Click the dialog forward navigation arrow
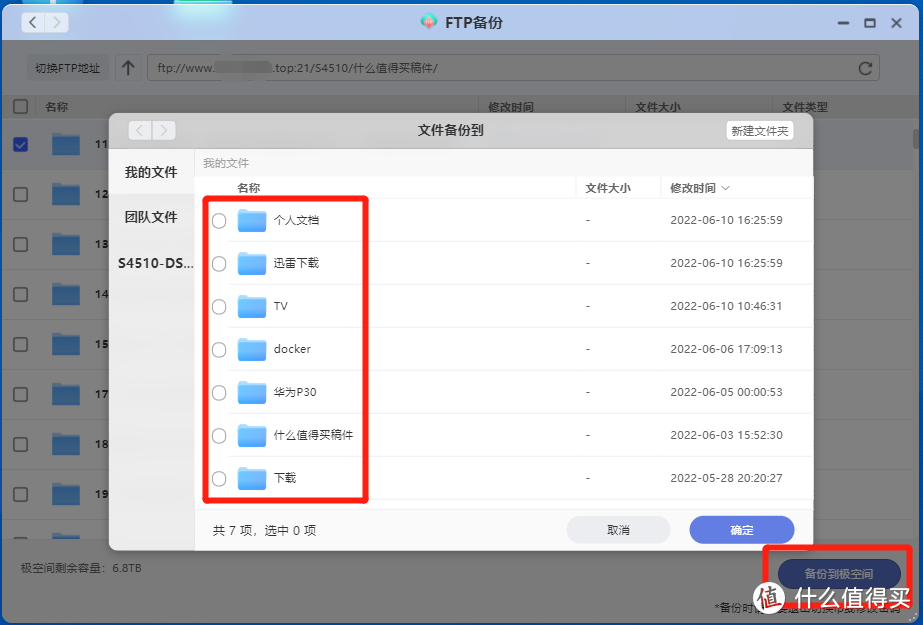This screenshot has height=625, width=923. point(164,130)
